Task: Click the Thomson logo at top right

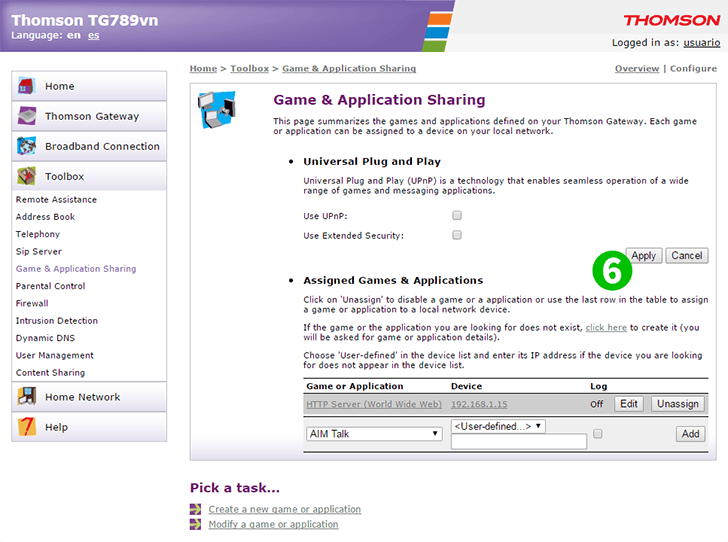Action: tap(671, 20)
